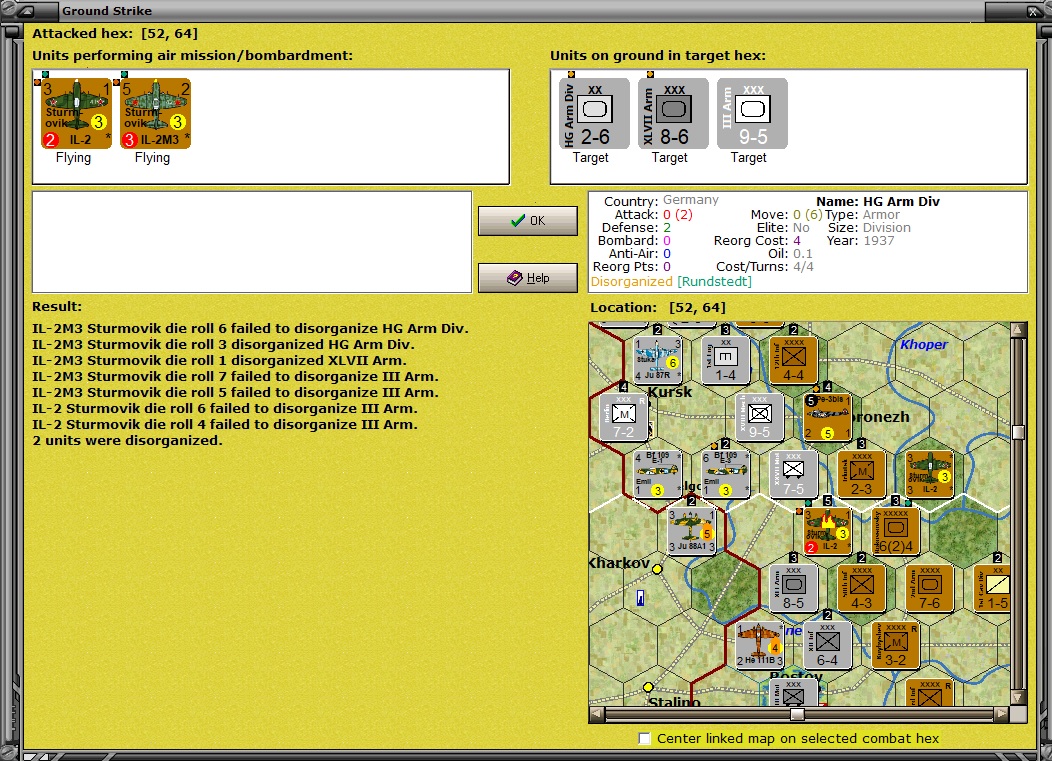Enable center linked map on combat hex
The width and height of the screenshot is (1052, 761).
[x=645, y=738]
